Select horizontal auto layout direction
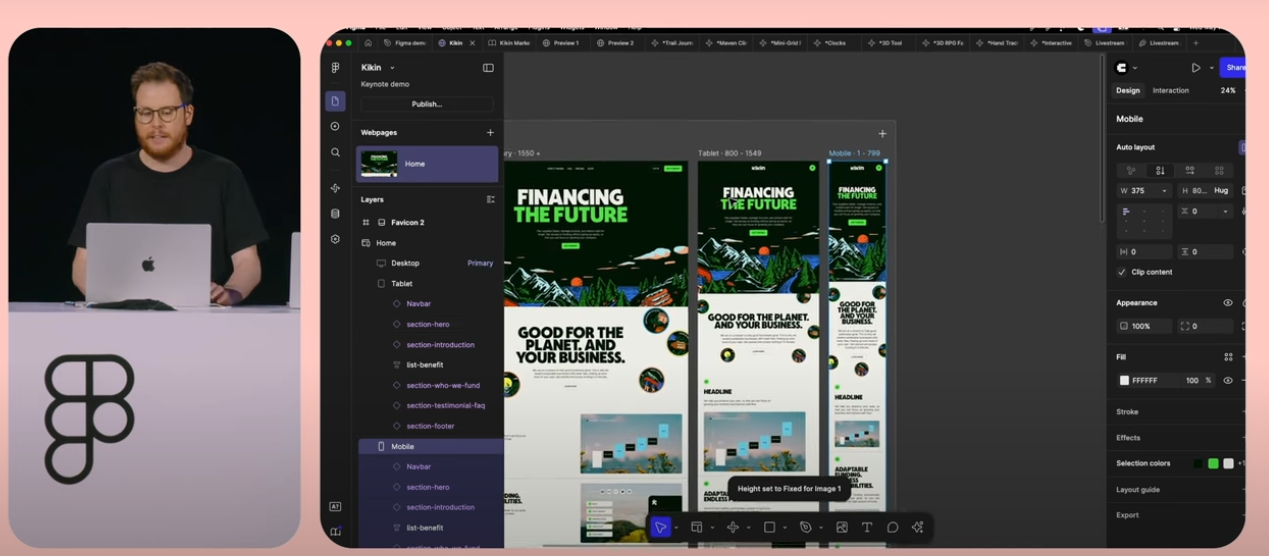 coord(1189,171)
